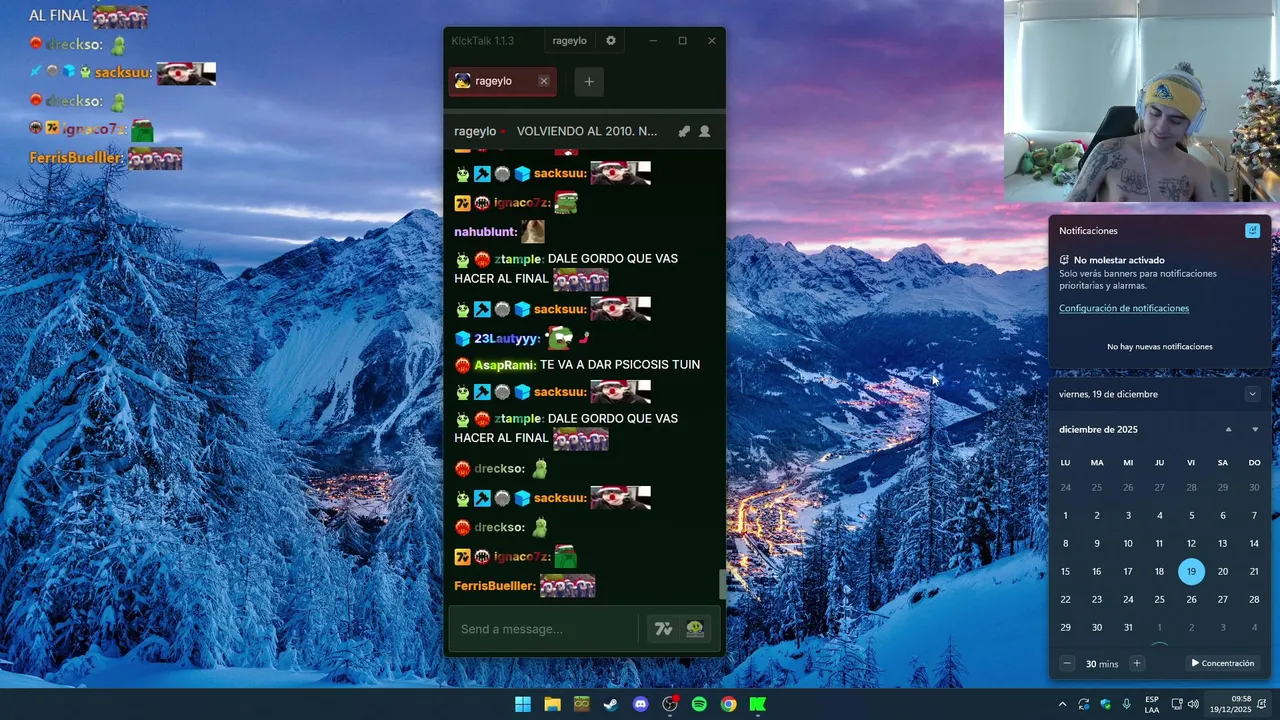Click microphone icon in system tray
The width and height of the screenshot is (1280, 720).
pos(1127,704)
